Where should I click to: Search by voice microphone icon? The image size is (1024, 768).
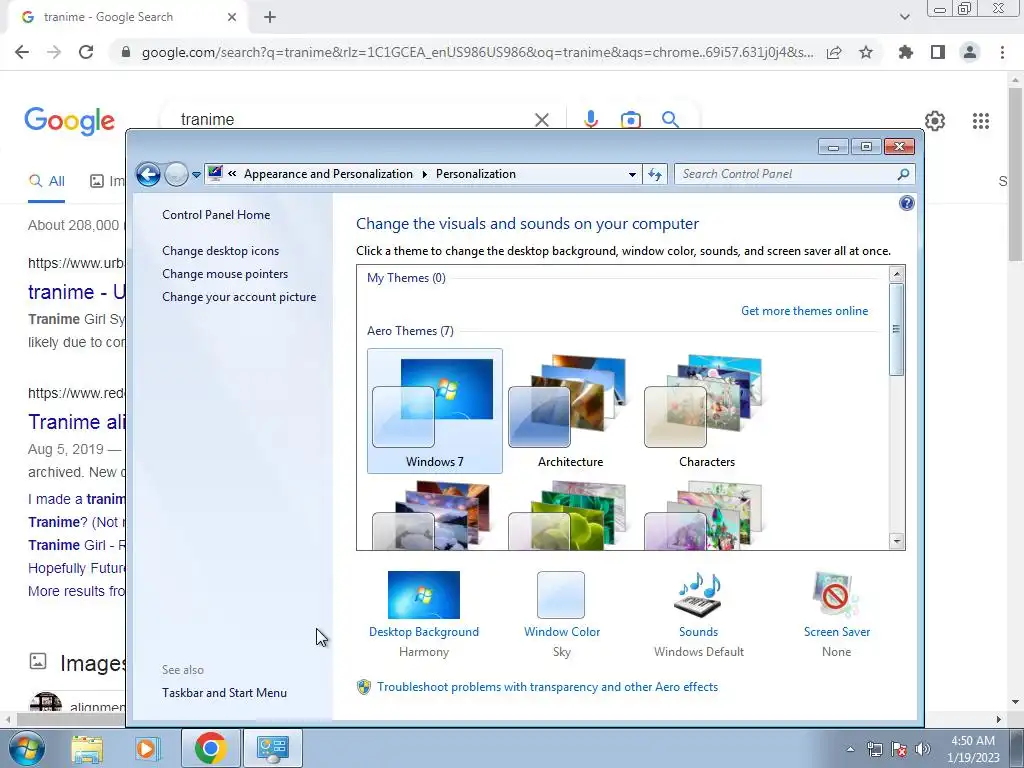pyautogui.click(x=590, y=120)
